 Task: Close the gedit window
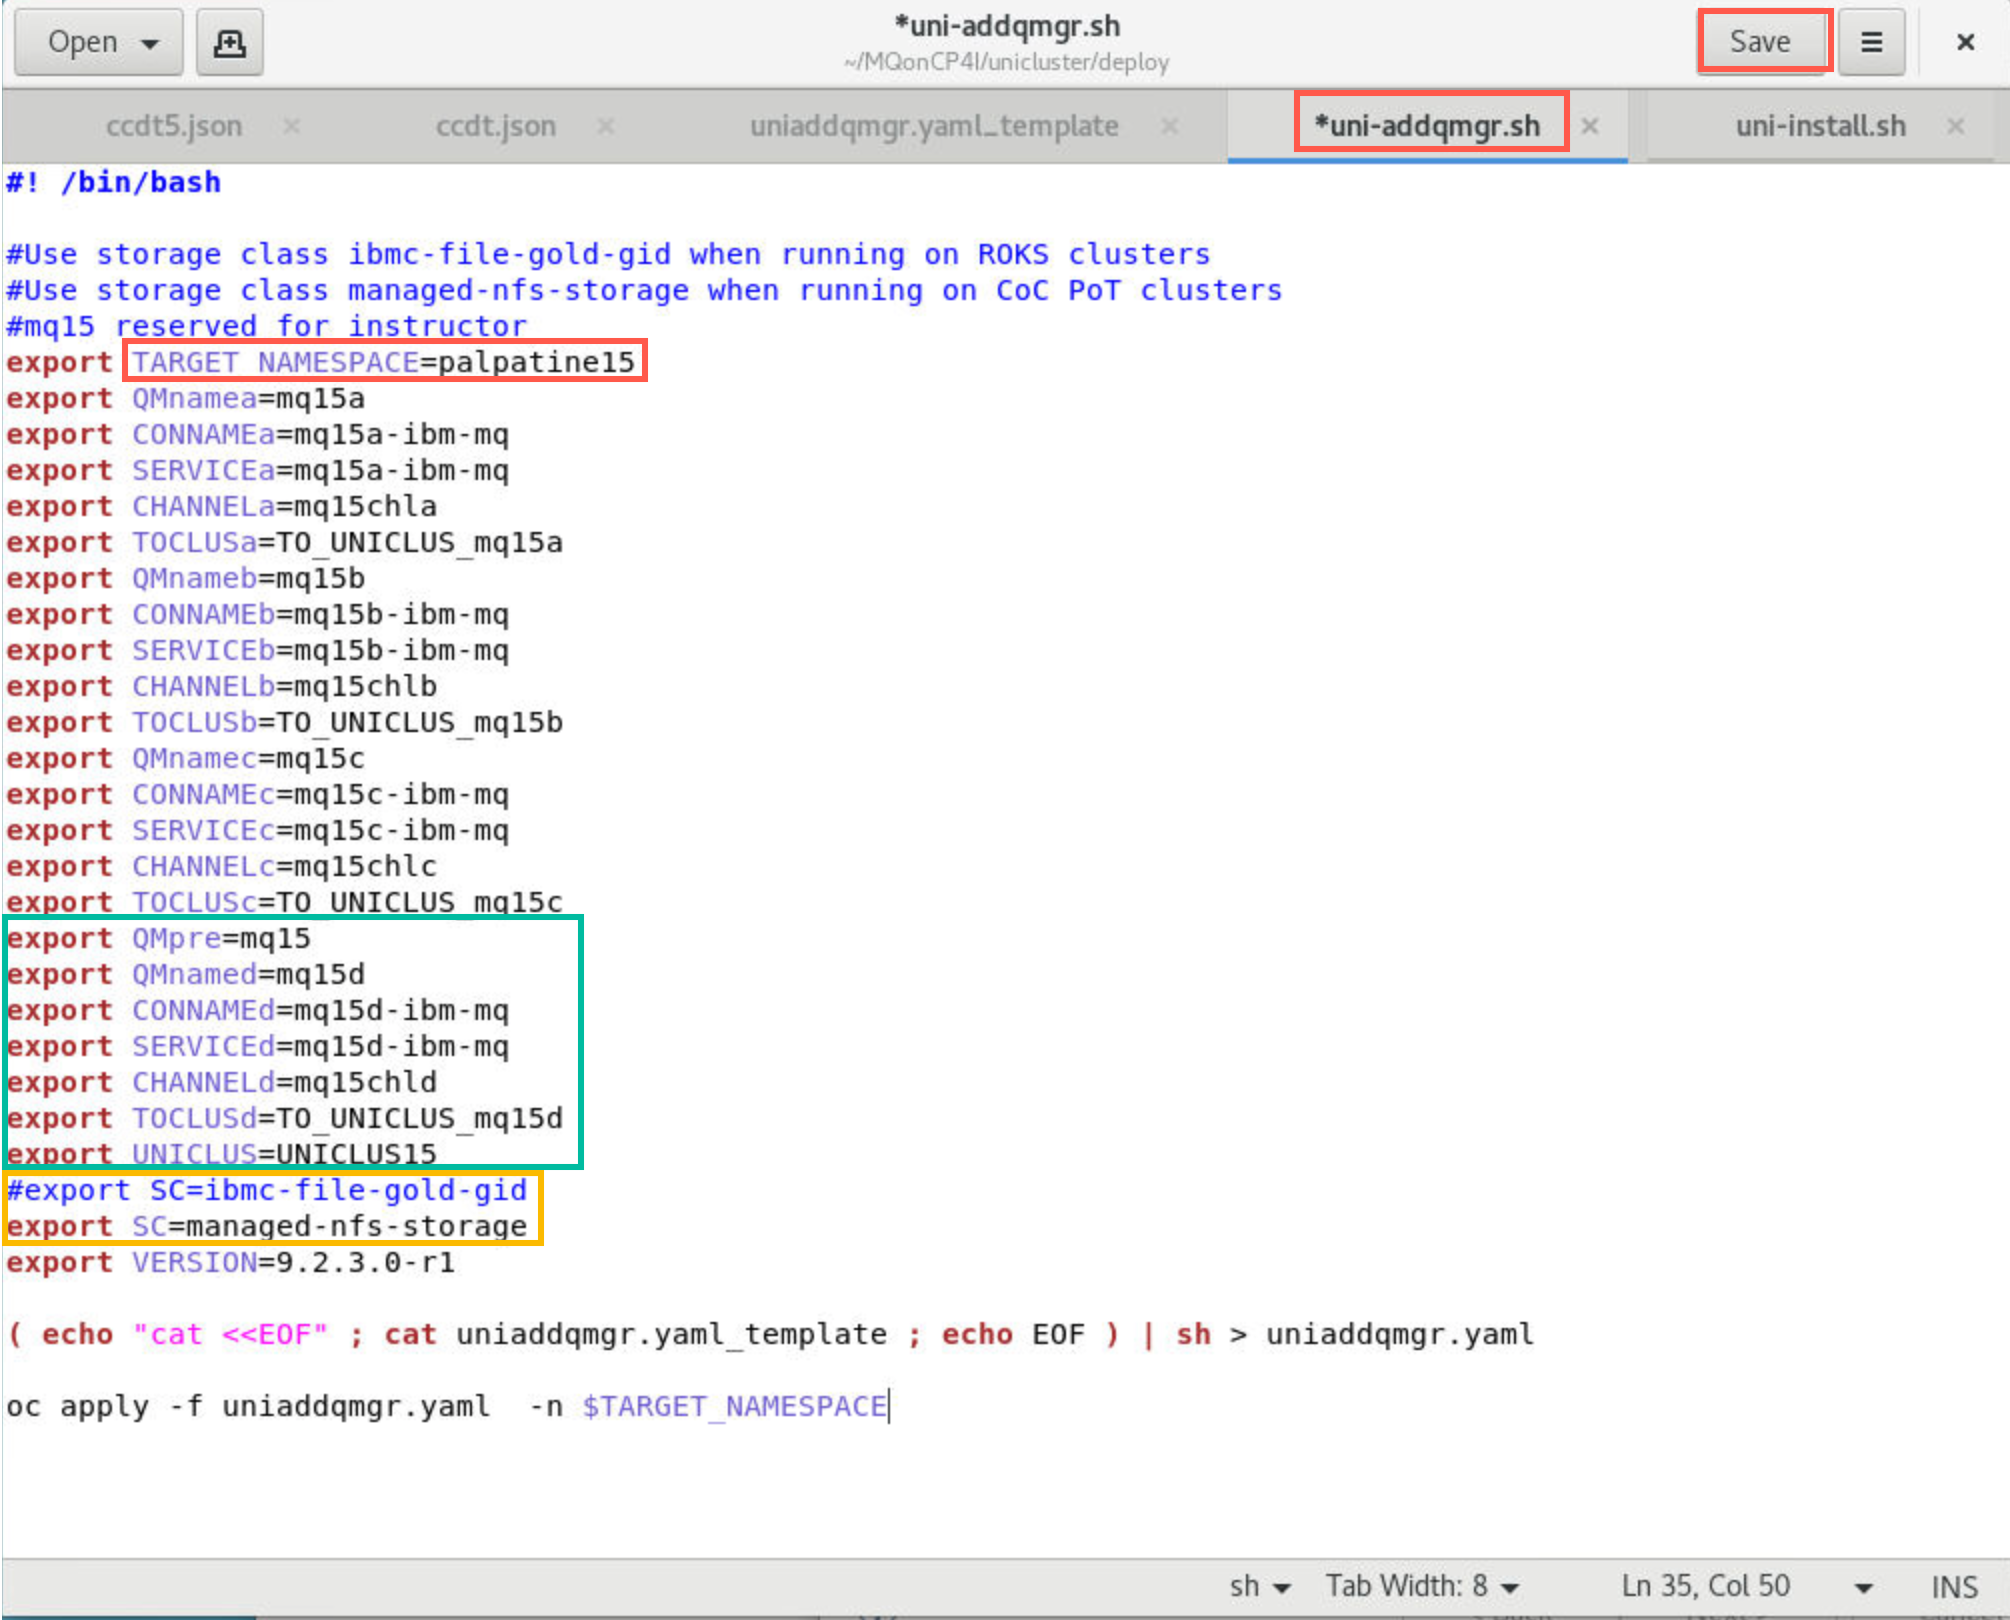(1965, 42)
